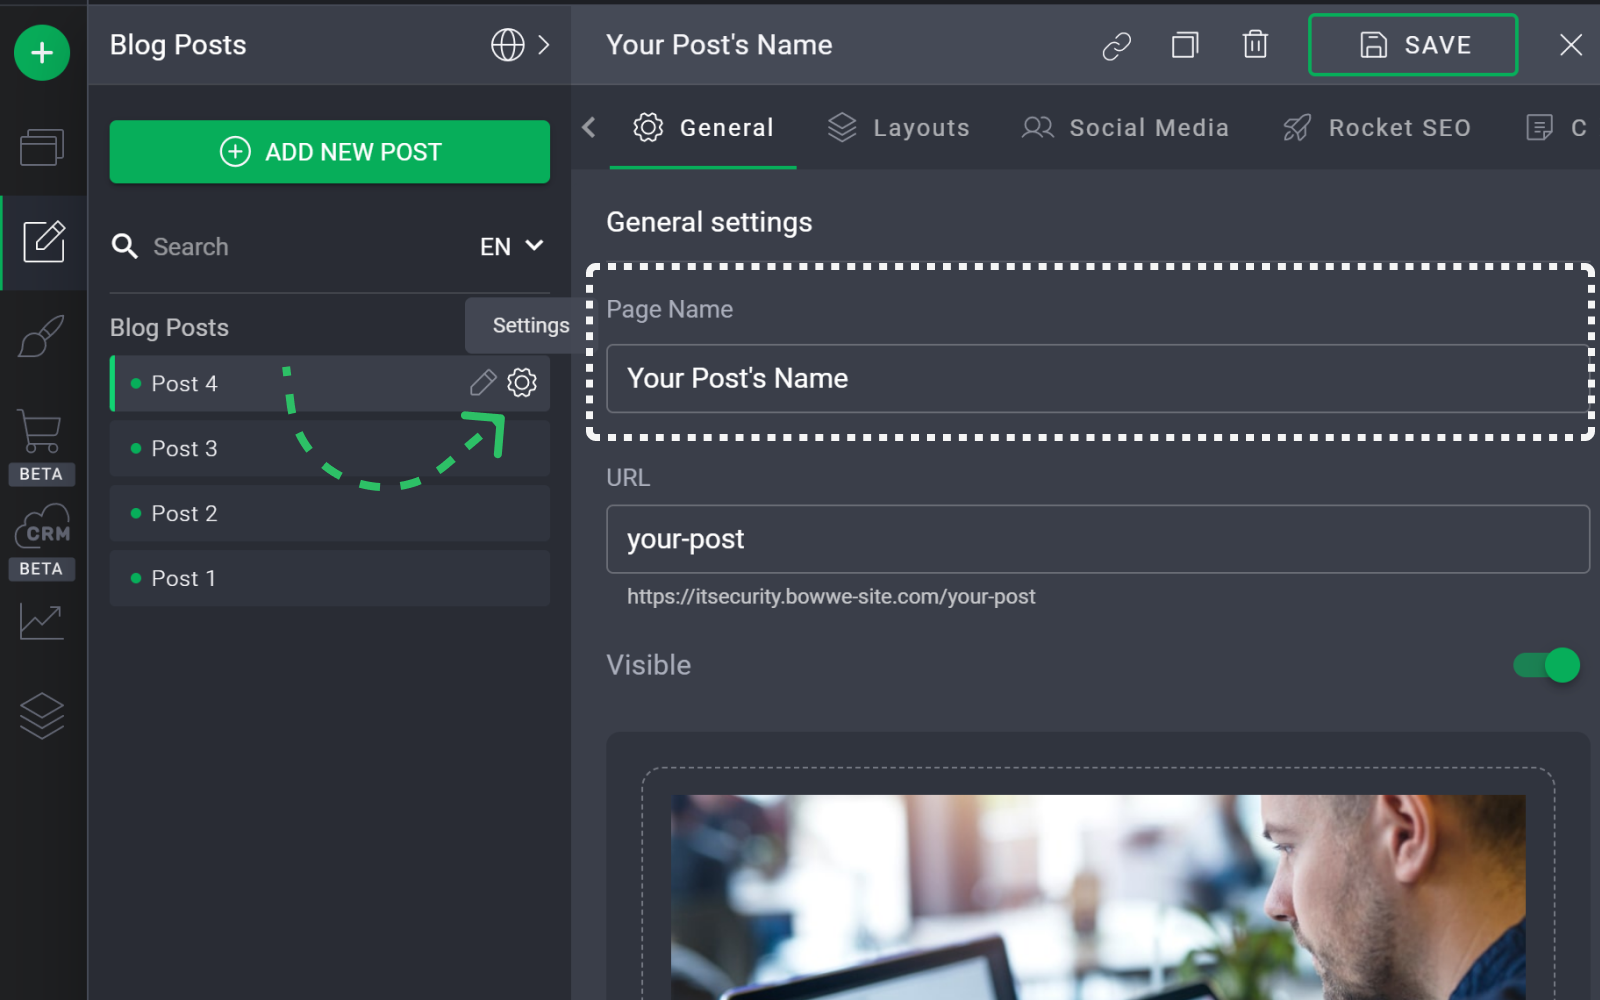Switch to the Rocket SEO tab
Screen dimensions: 1600x1000
pos(1377,128)
